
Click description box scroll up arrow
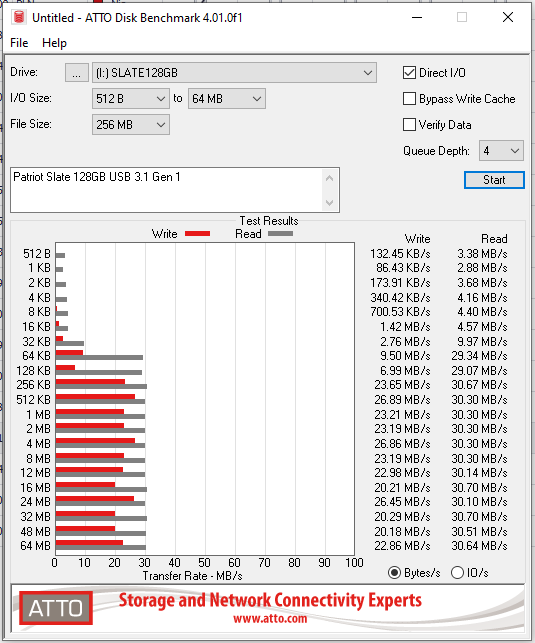pos(330,178)
